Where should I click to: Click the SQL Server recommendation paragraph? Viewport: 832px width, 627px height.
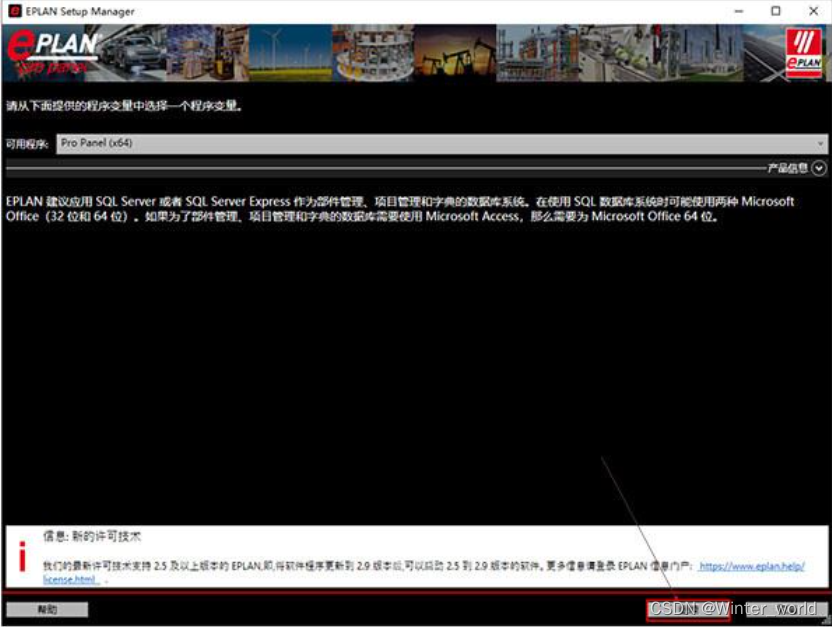400,209
